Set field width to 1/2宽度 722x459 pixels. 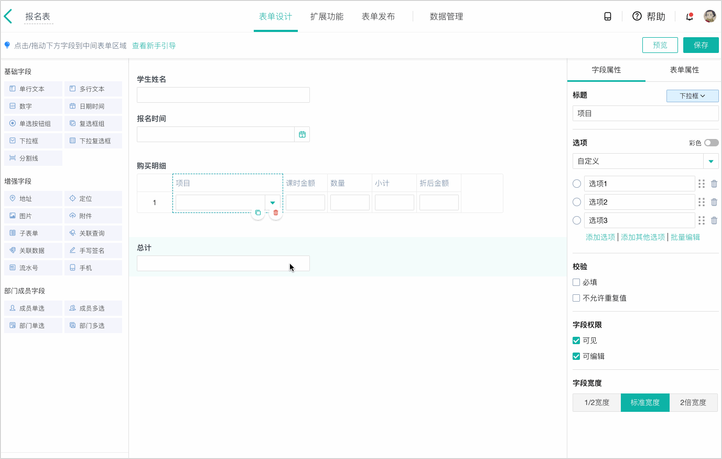click(x=597, y=402)
